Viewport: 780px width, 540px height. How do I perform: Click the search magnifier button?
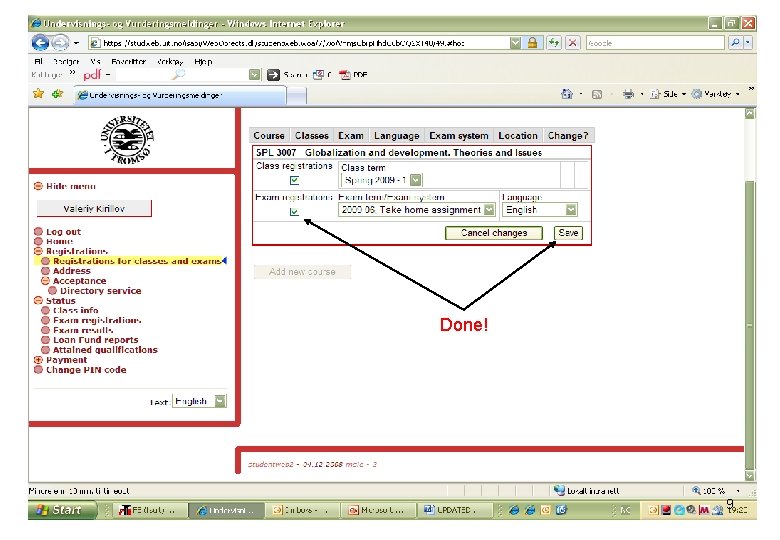(x=735, y=43)
